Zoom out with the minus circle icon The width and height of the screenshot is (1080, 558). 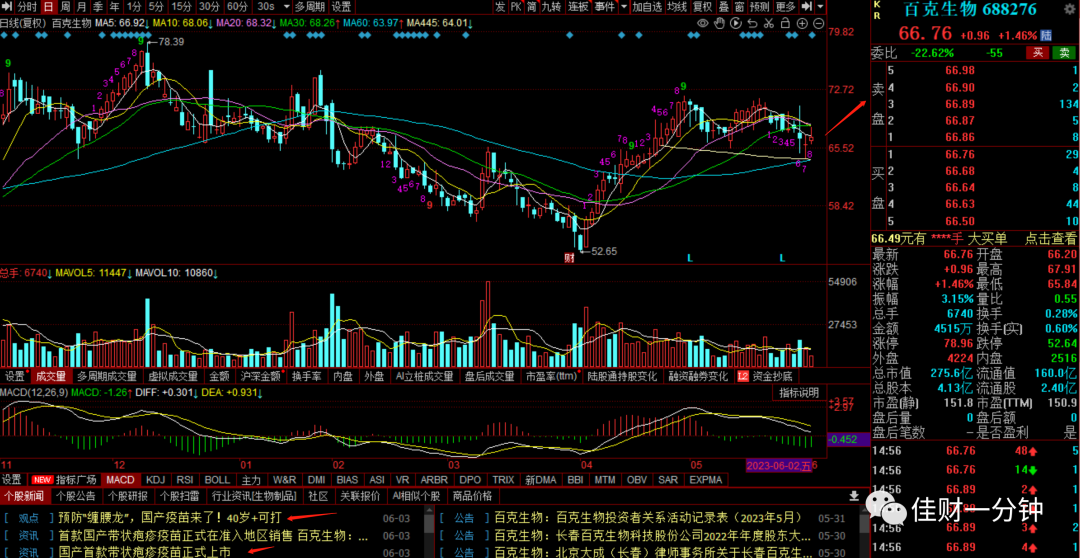tap(819, 23)
